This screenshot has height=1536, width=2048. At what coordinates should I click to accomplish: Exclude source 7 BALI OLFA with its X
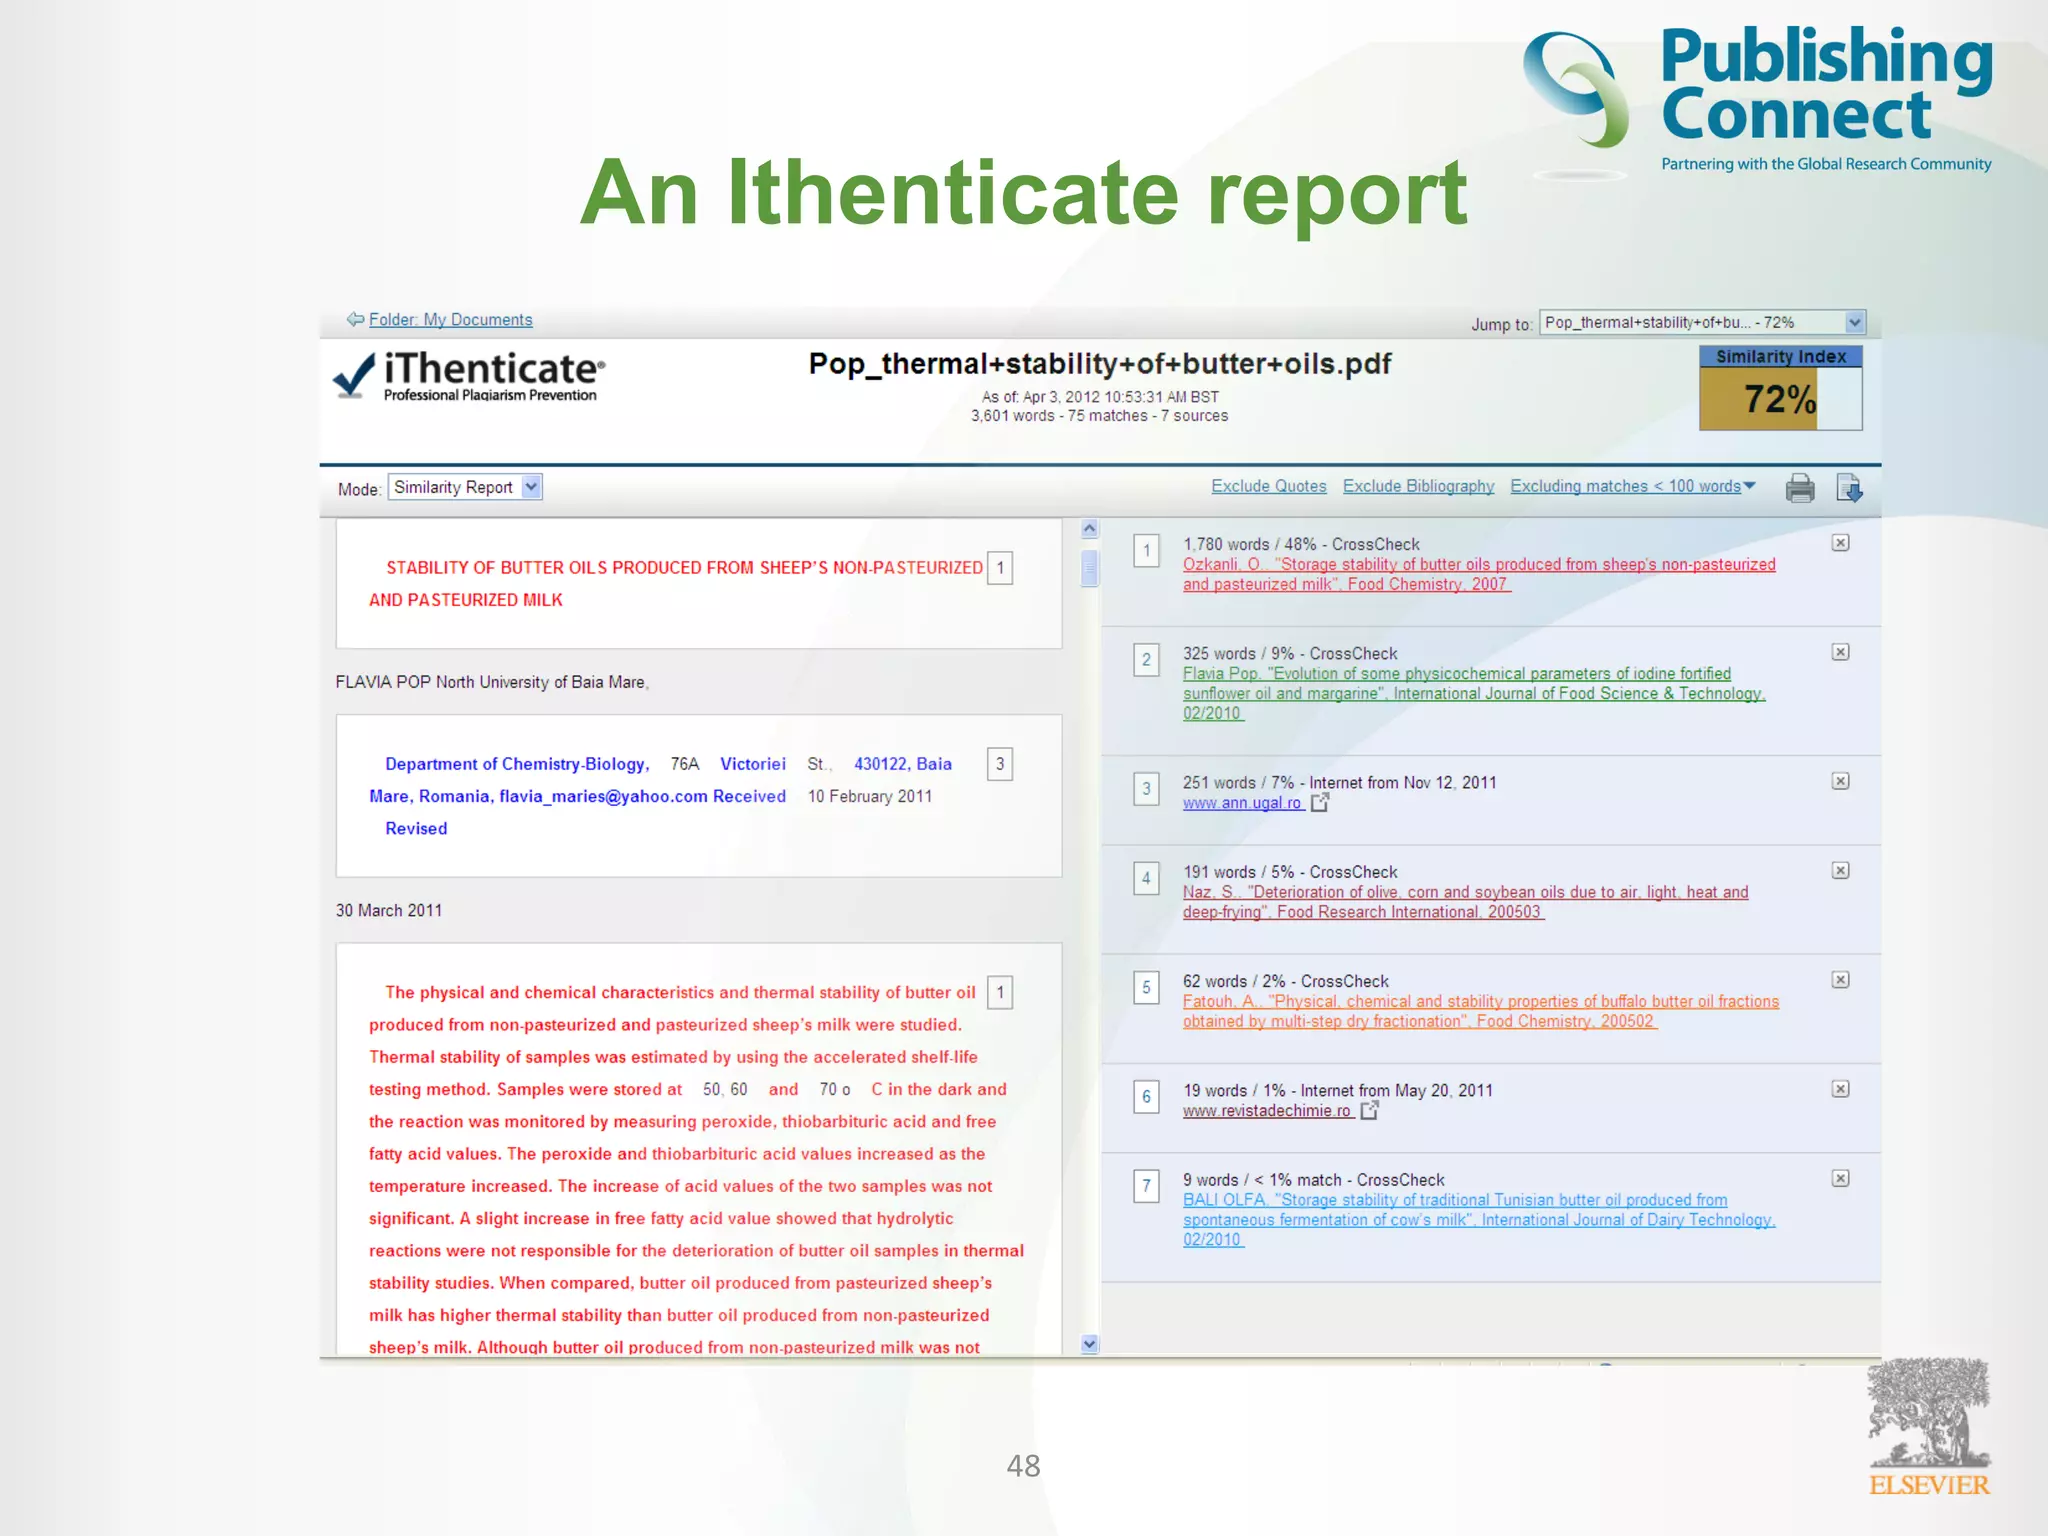coord(1840,1179)
